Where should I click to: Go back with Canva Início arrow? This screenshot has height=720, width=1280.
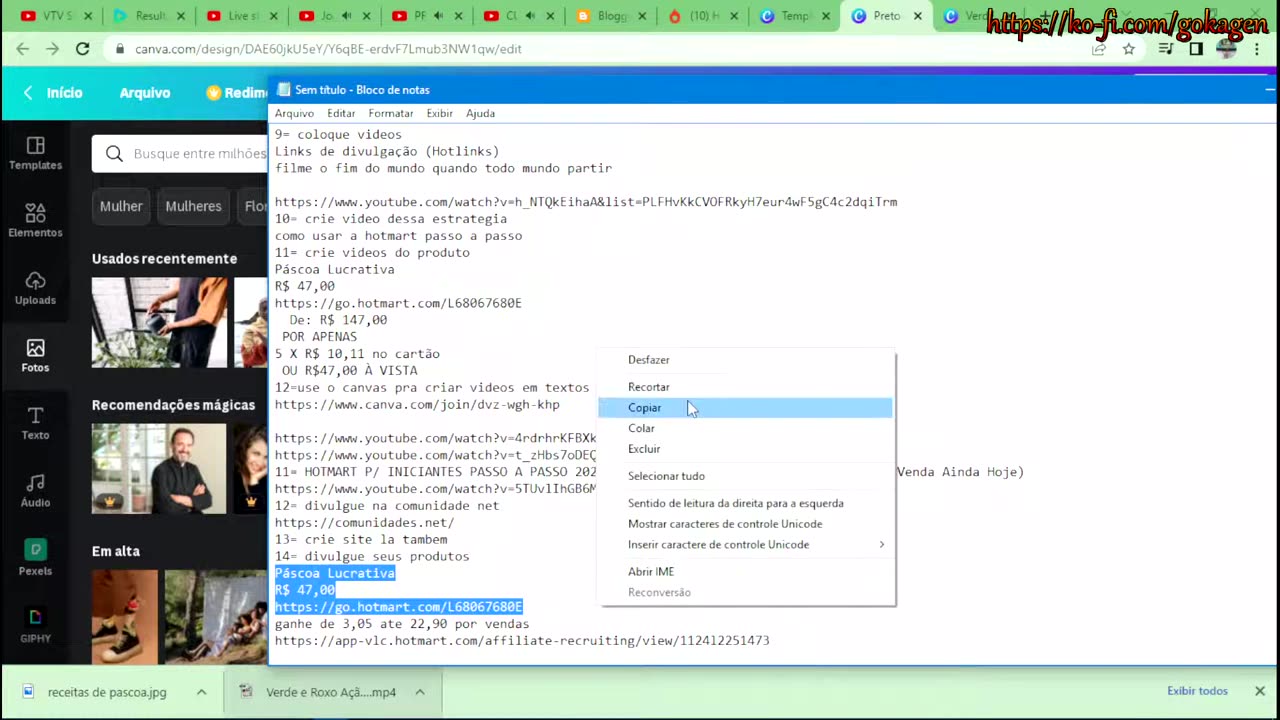[28, 92]
